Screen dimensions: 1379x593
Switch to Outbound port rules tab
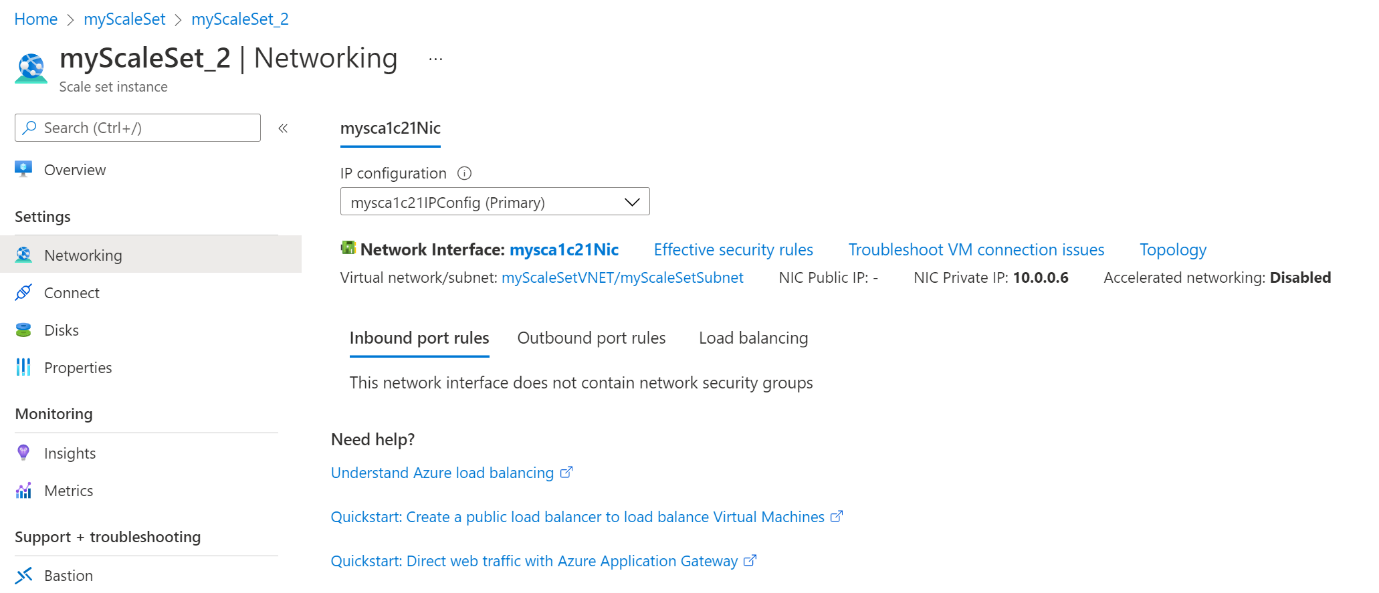pyautogui.click(x=591, y=338)
